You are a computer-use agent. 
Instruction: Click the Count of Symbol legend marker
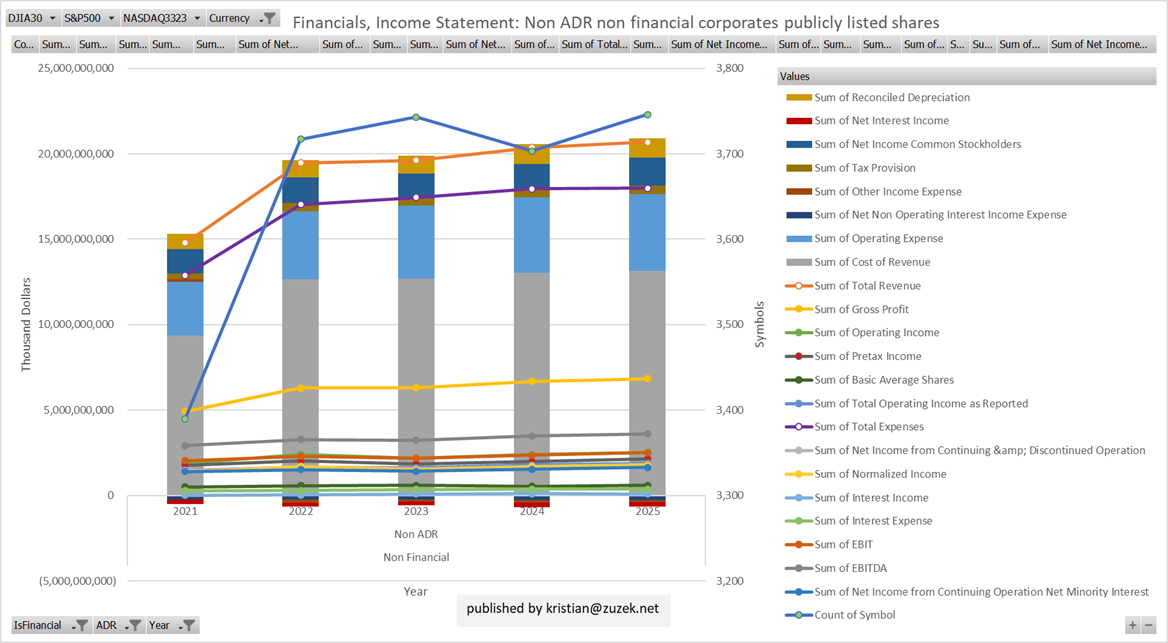pos(799,615)
